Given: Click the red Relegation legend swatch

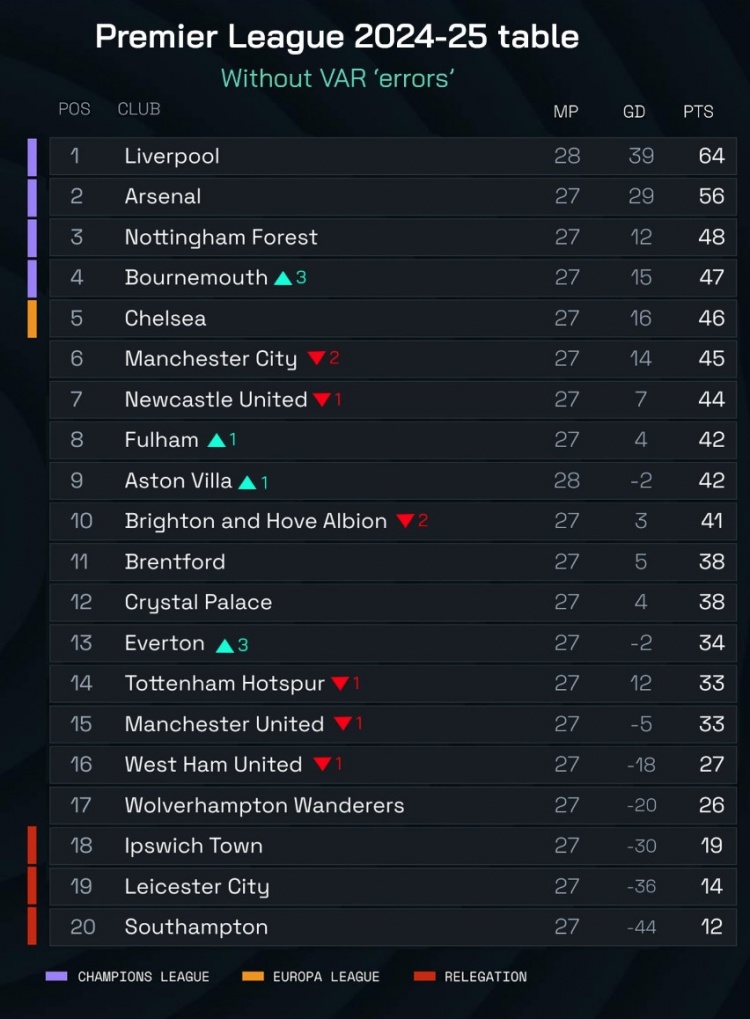Looking at the screenshot, I should (423, 976).
